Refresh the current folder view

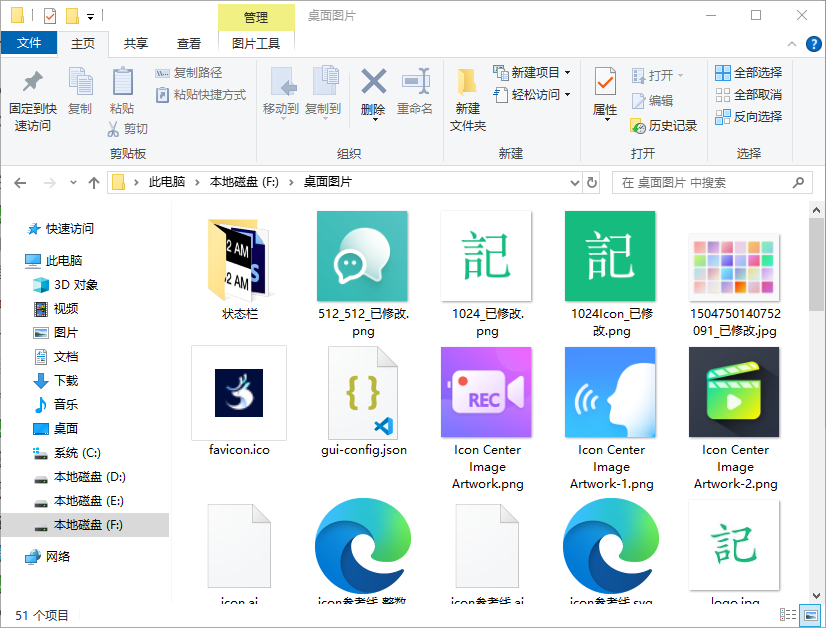[589, 182]
